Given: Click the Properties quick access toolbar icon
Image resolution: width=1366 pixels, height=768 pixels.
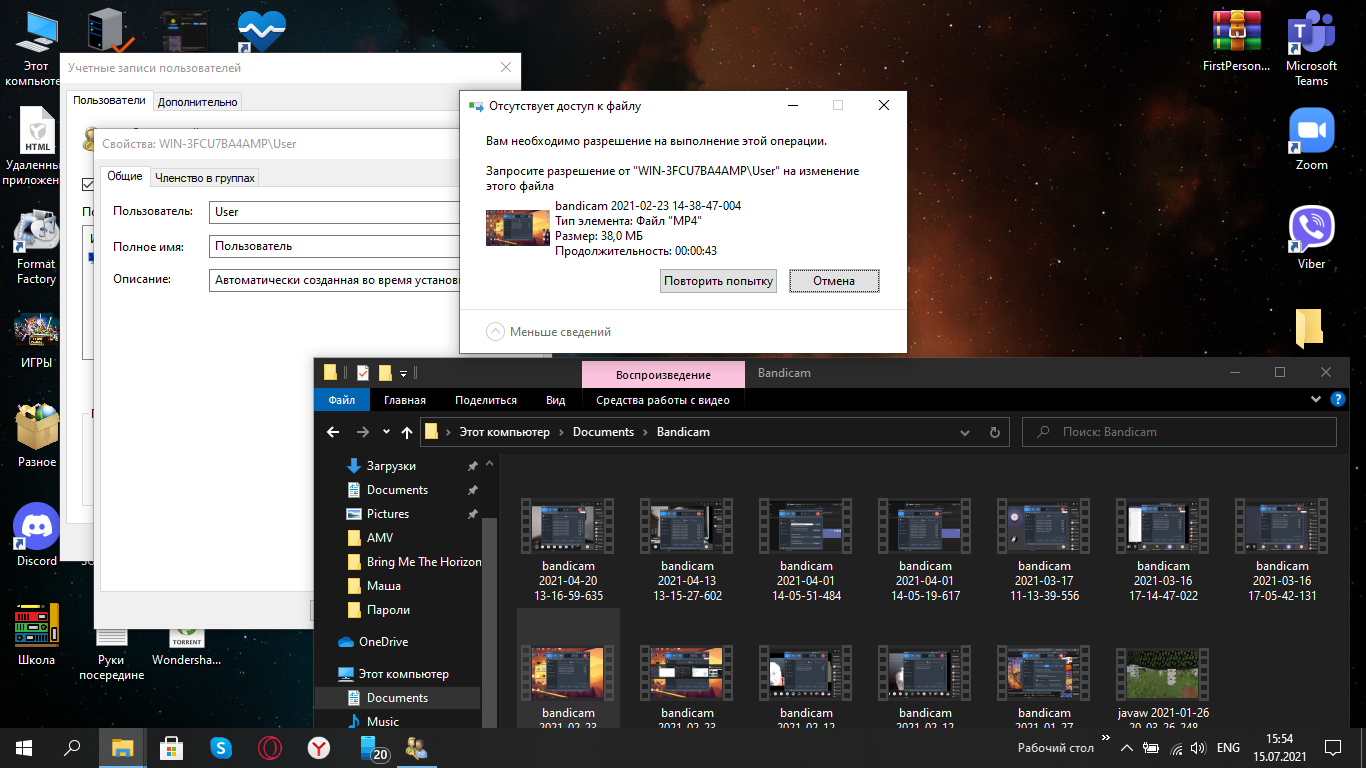Looking at the screenshot, I should (362, 373).
